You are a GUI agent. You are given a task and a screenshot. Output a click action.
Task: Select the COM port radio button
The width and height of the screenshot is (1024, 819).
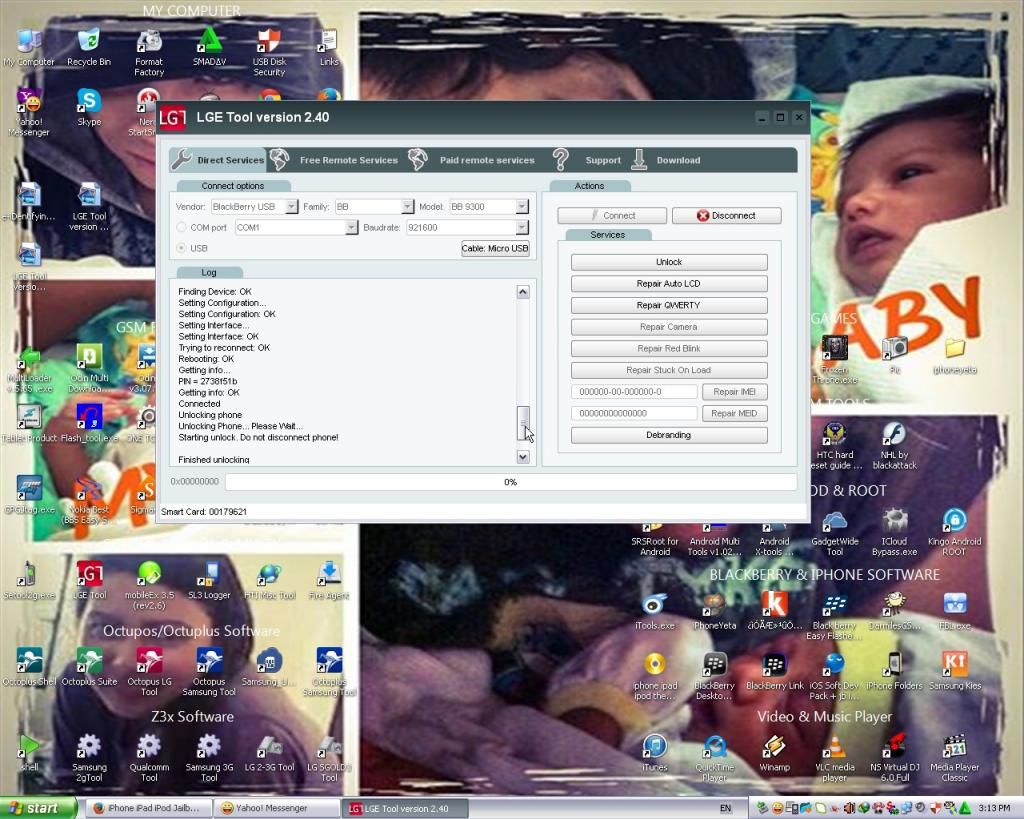click(x=182, y=227)
